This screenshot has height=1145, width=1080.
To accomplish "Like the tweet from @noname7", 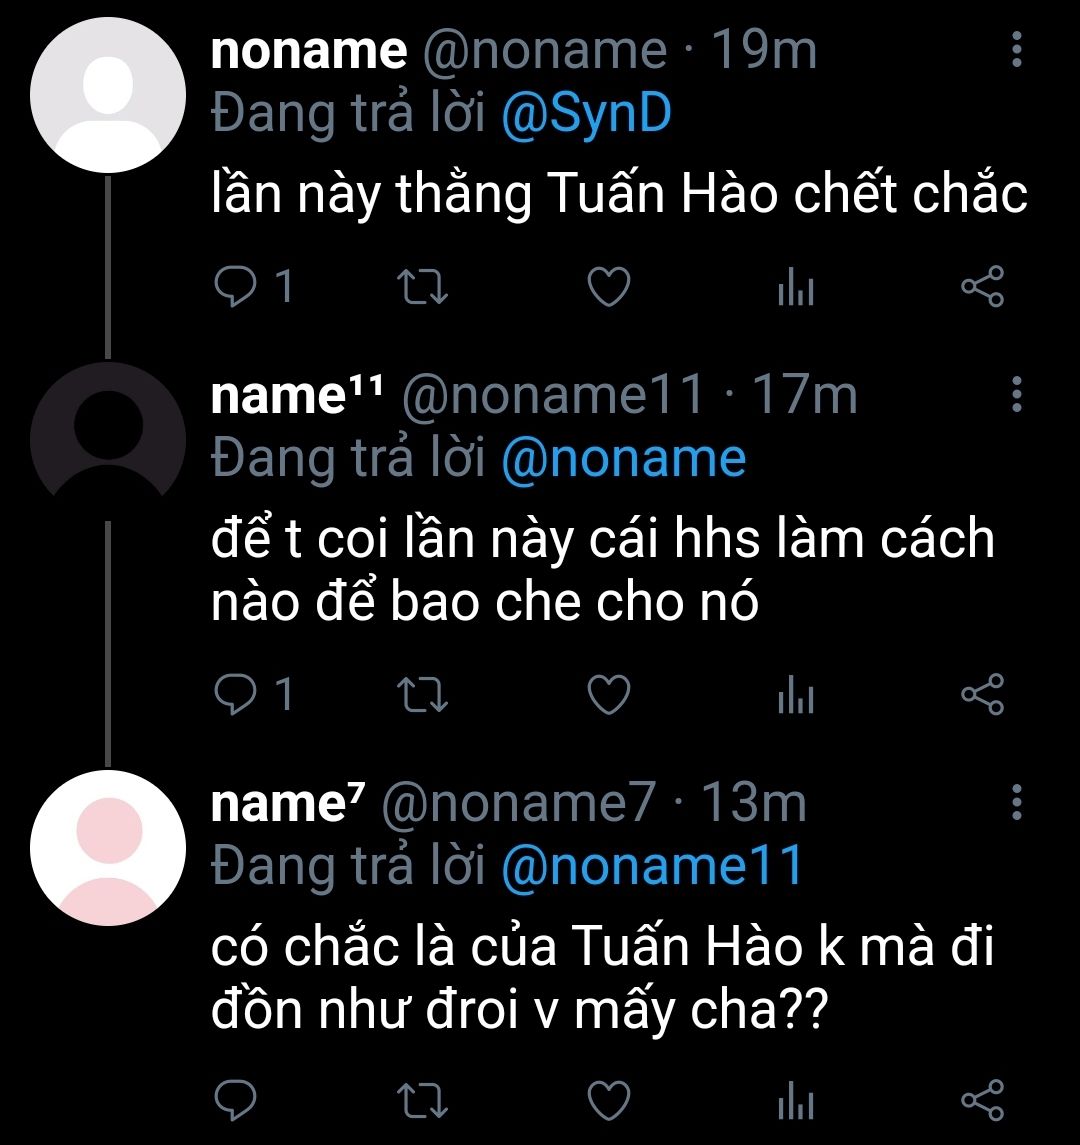I will pyautogui.click(x=608, y=1100).
